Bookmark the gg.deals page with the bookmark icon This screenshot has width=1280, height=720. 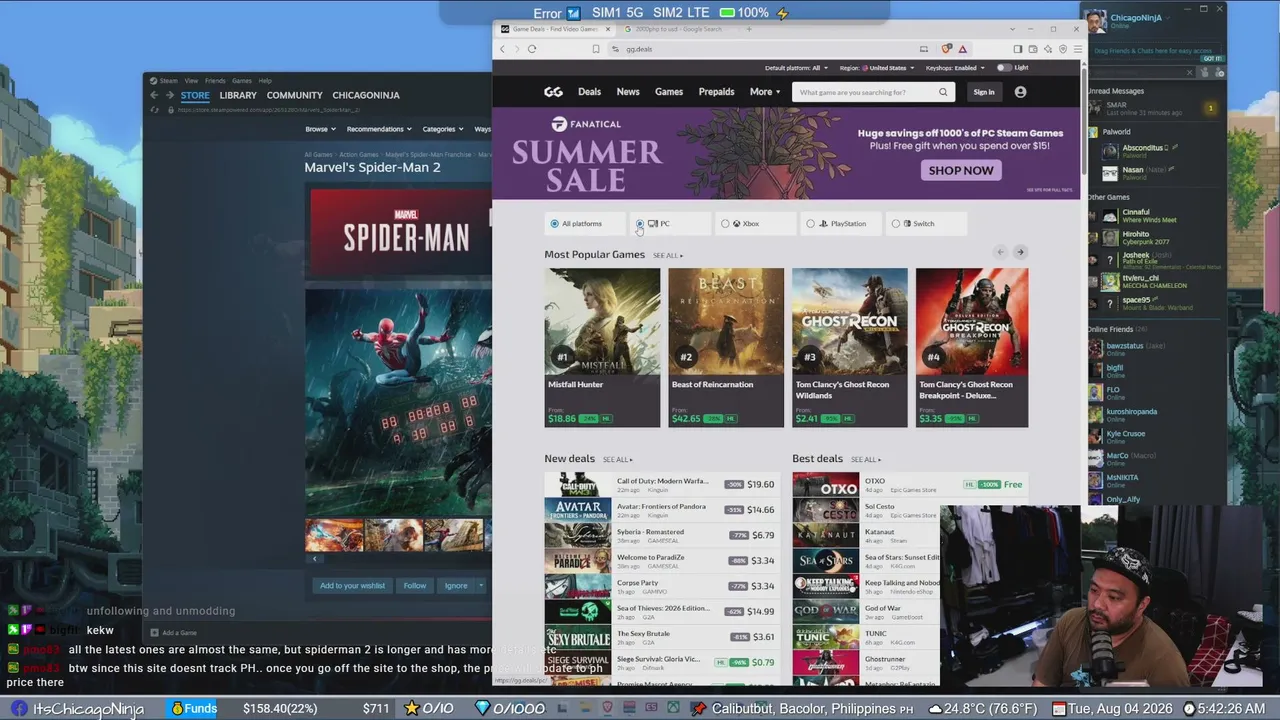[x=596, y=49]
